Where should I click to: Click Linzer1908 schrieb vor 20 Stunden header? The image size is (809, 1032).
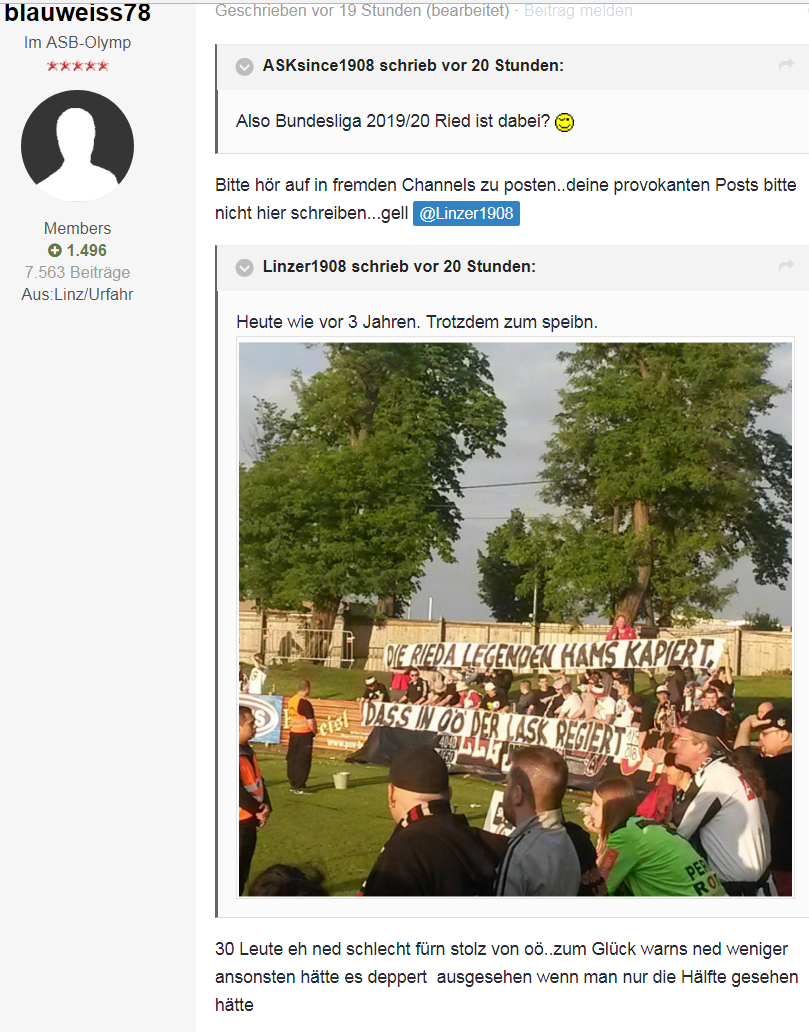[399, 266]
